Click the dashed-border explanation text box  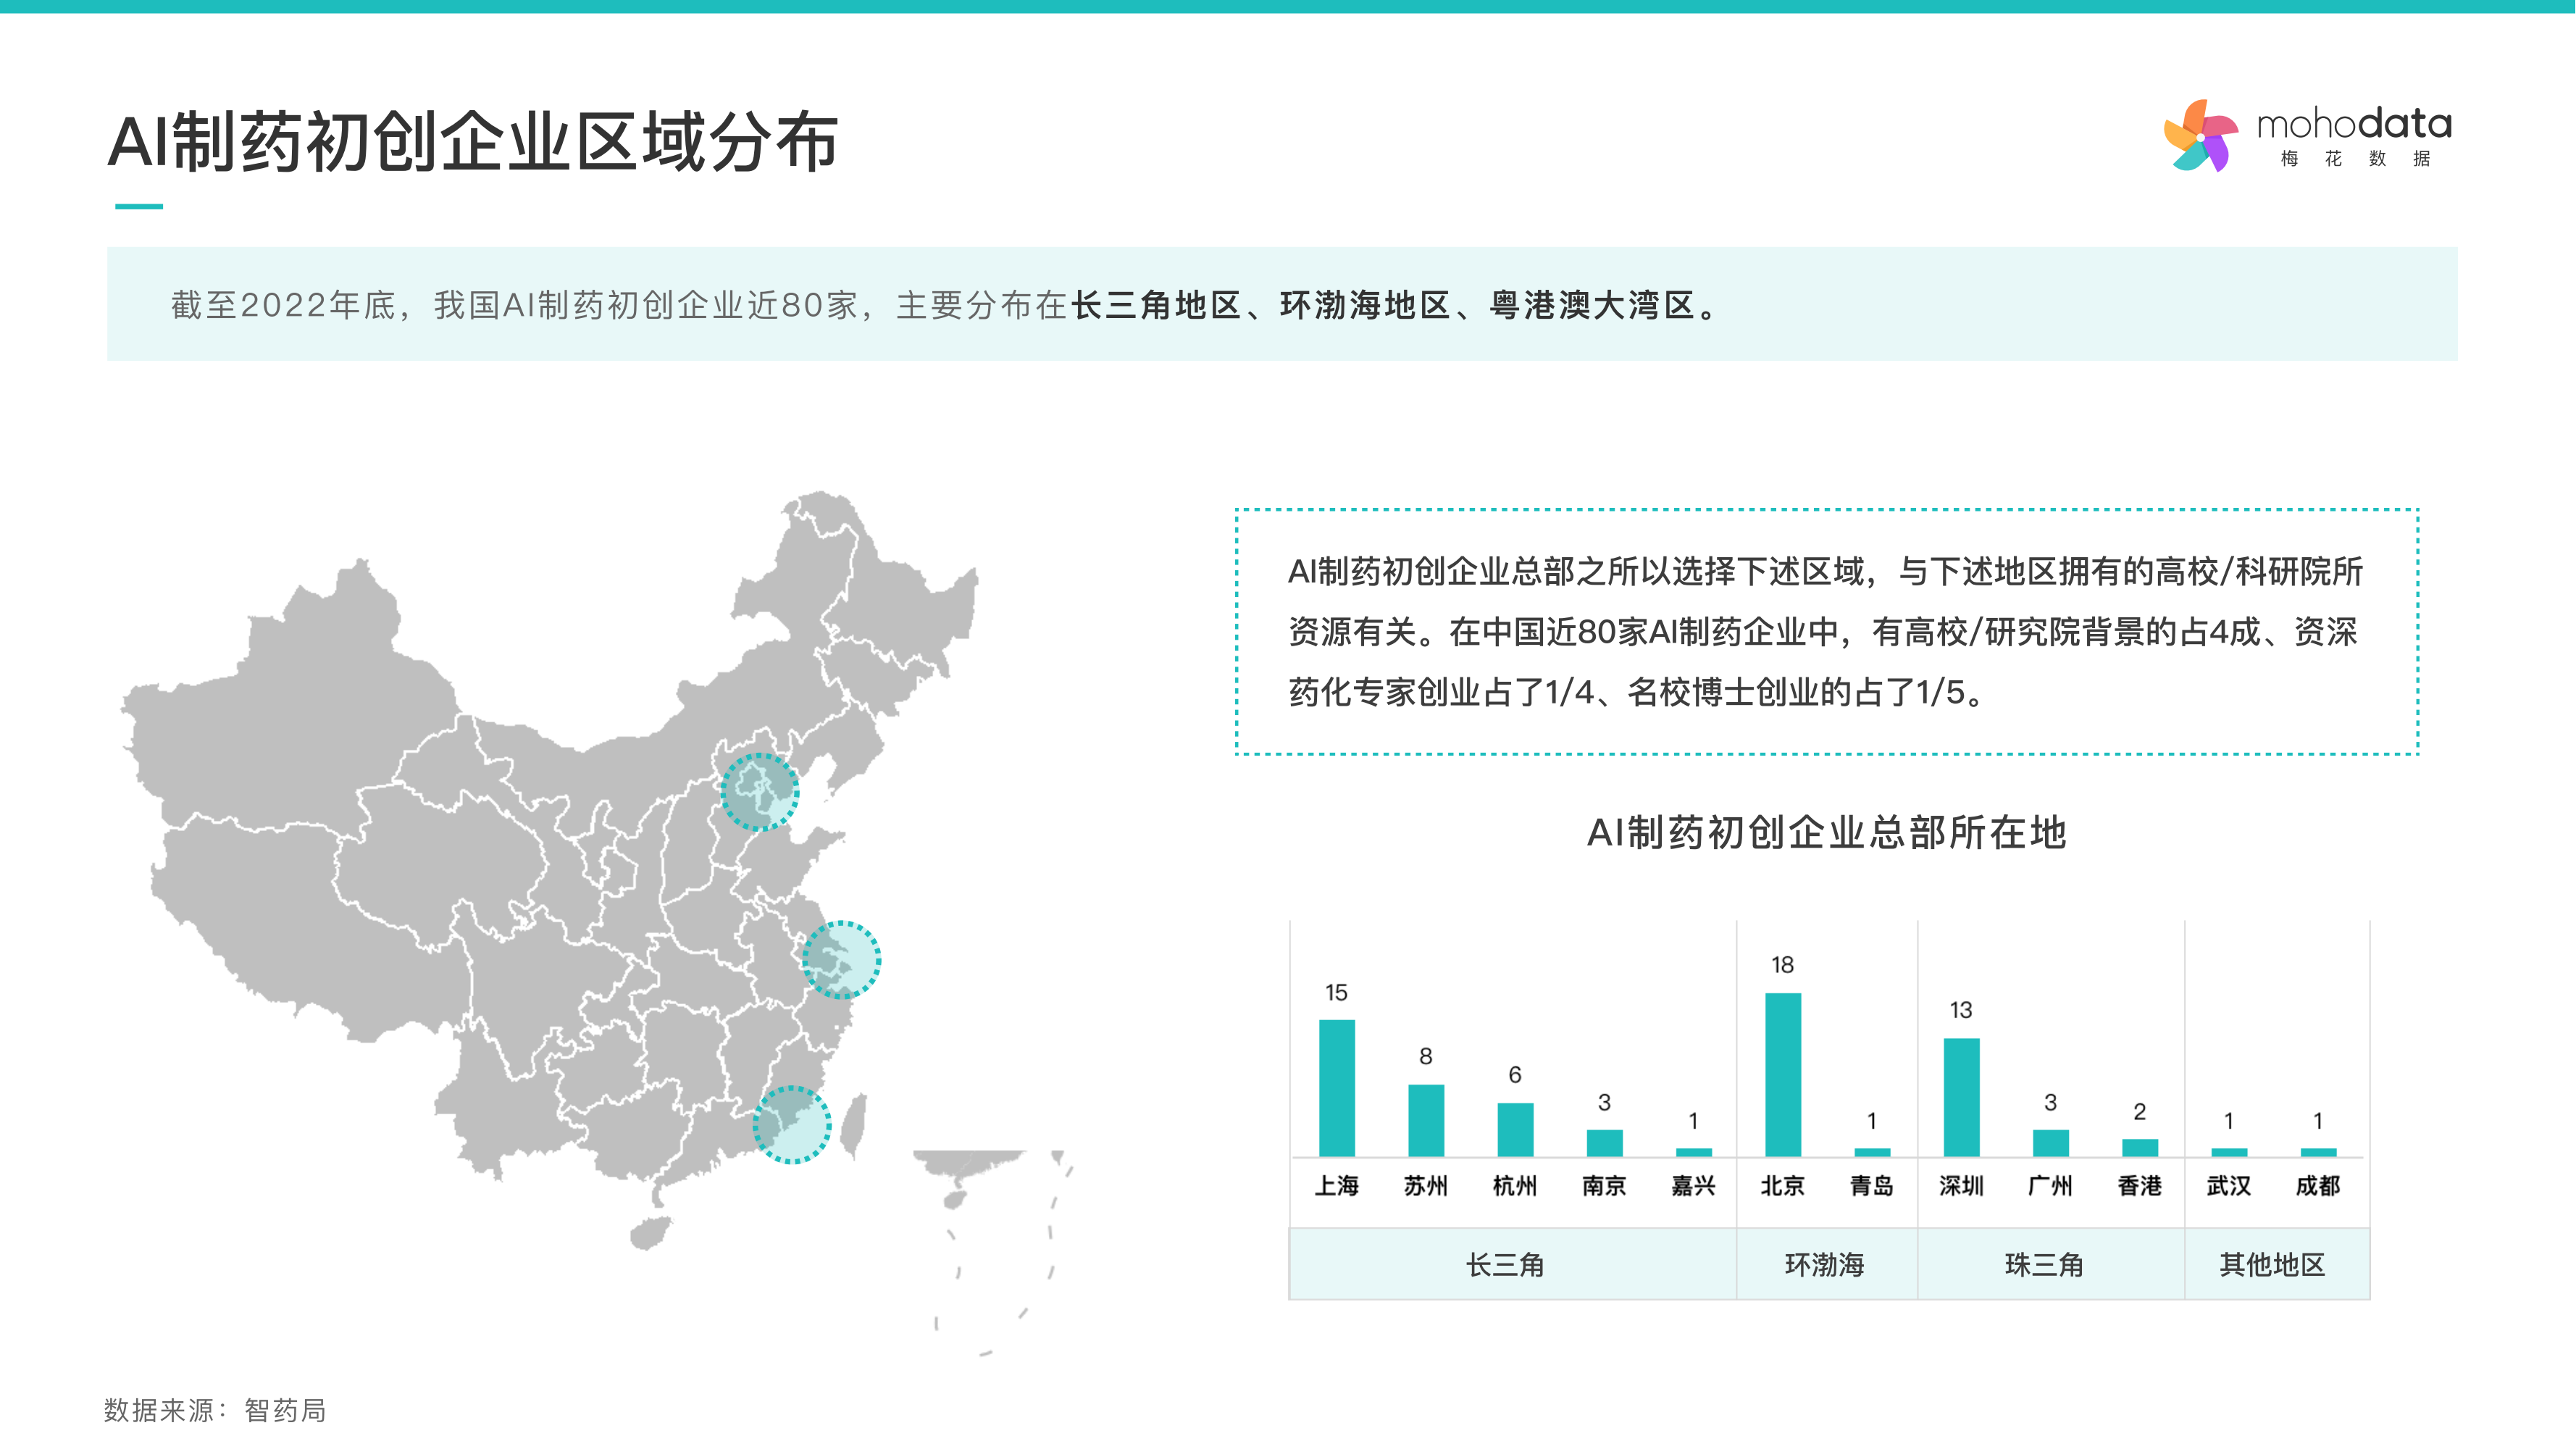[1826, 631]
